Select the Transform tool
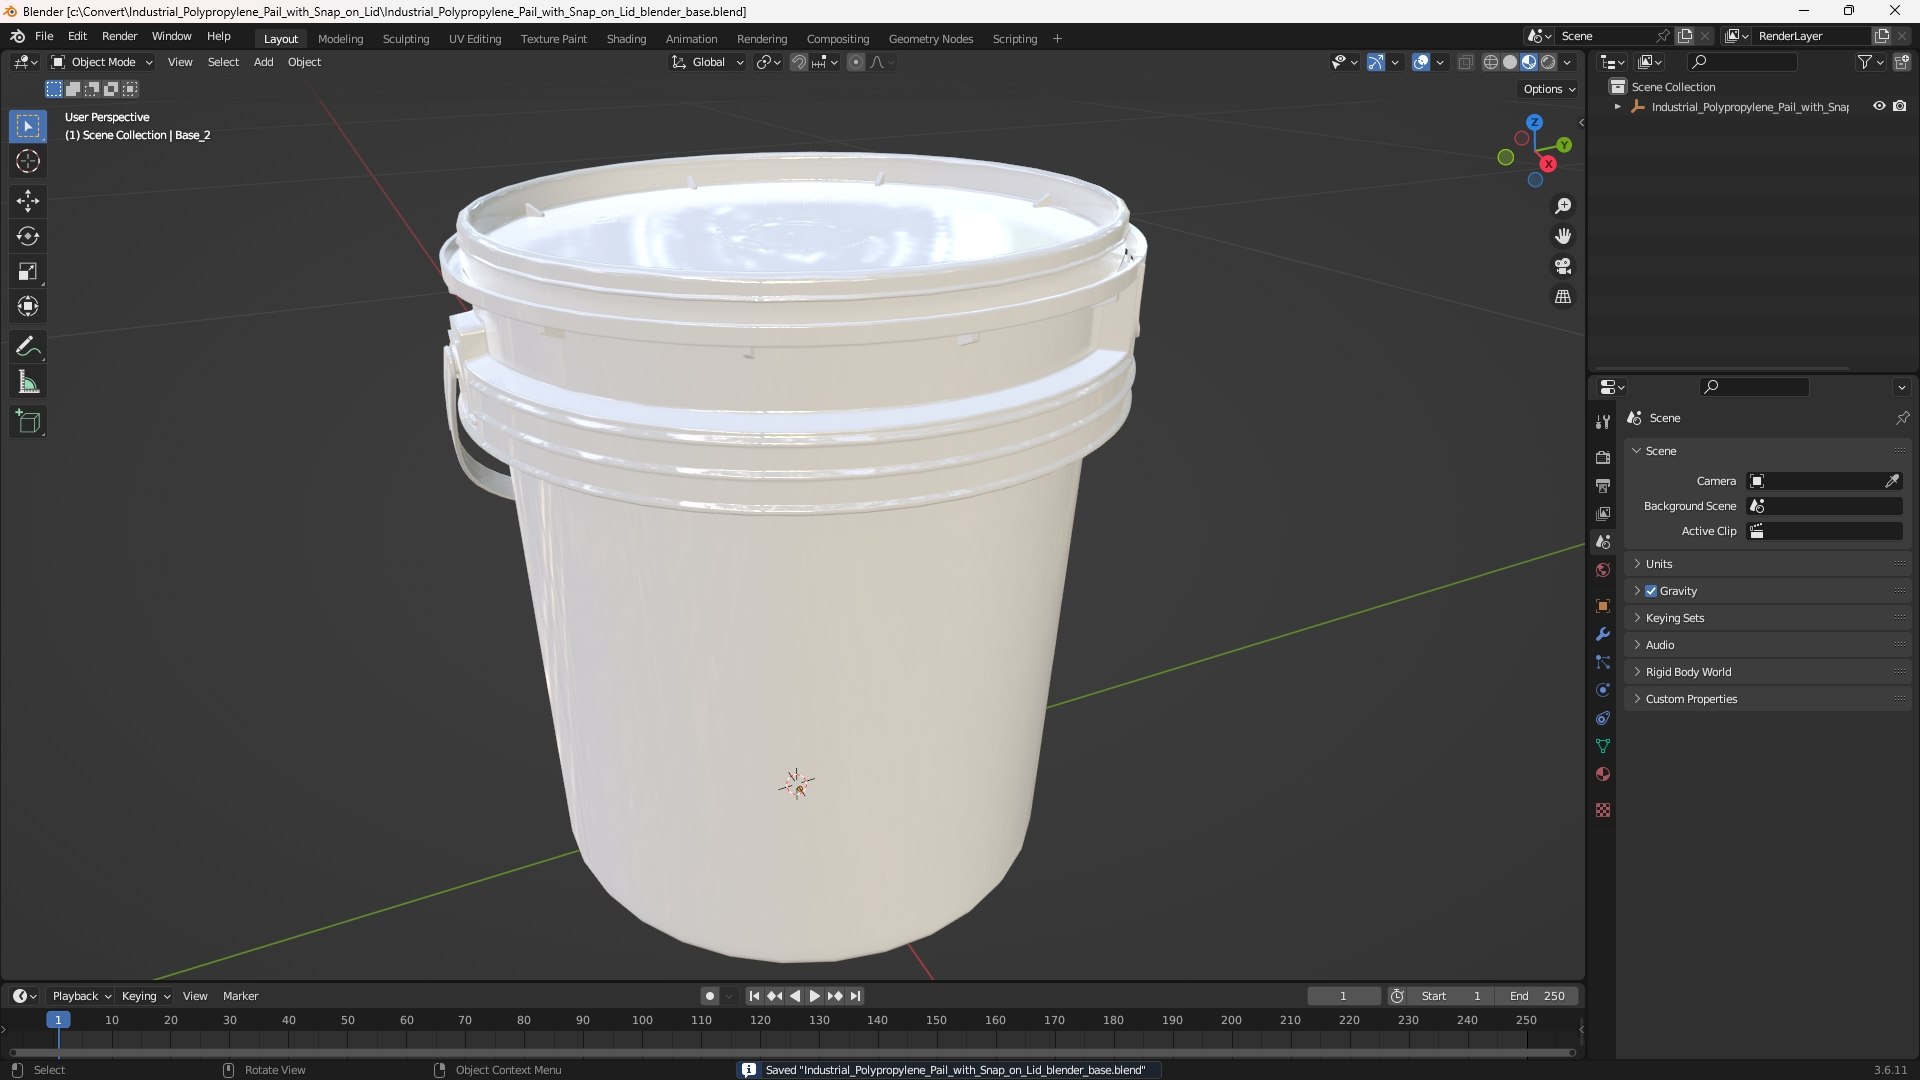1920x1080 pixels. click(28, 306)
